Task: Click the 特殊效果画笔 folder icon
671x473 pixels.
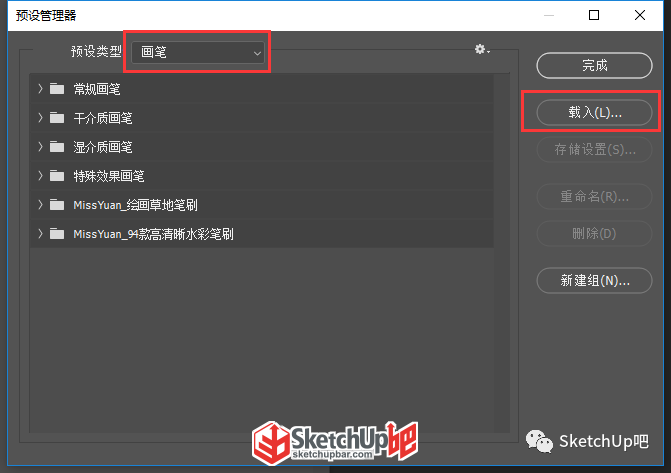Action: (x=57, y=176)
